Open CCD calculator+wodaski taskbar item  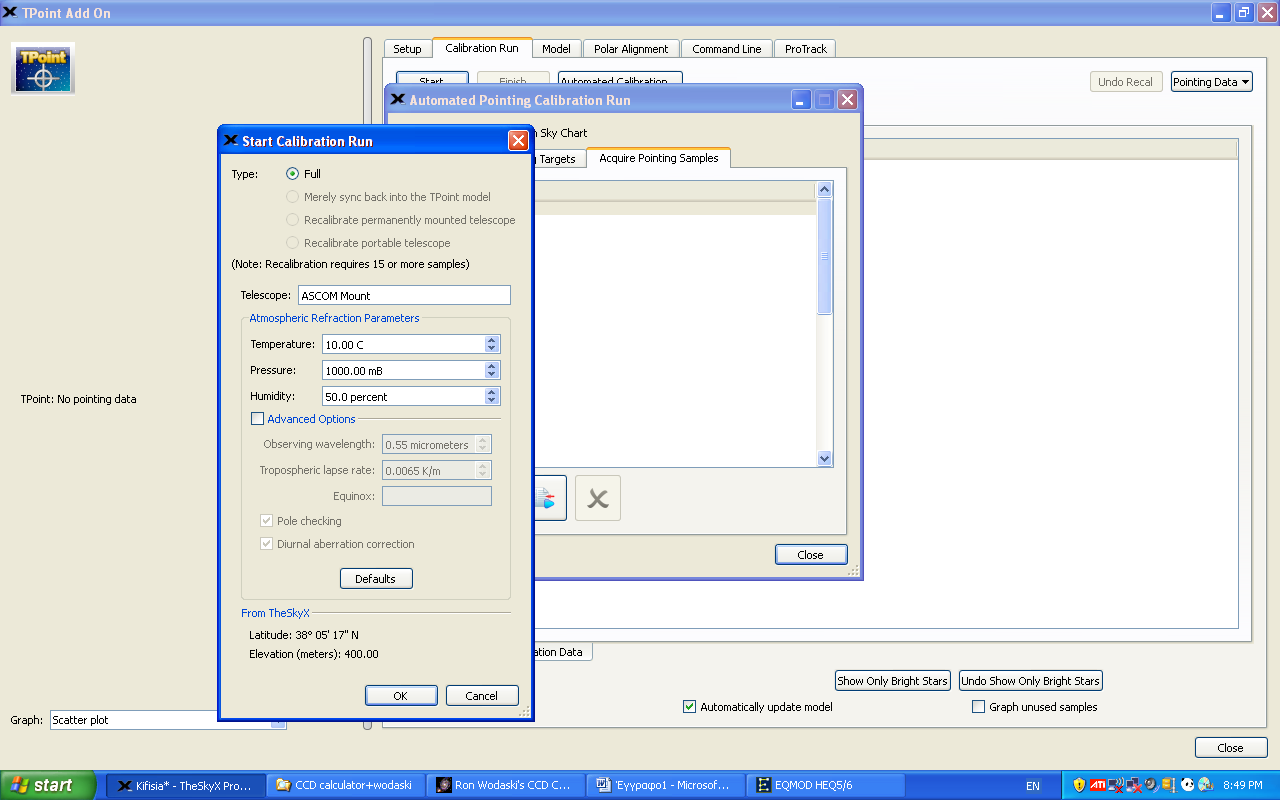click(347, 786)
